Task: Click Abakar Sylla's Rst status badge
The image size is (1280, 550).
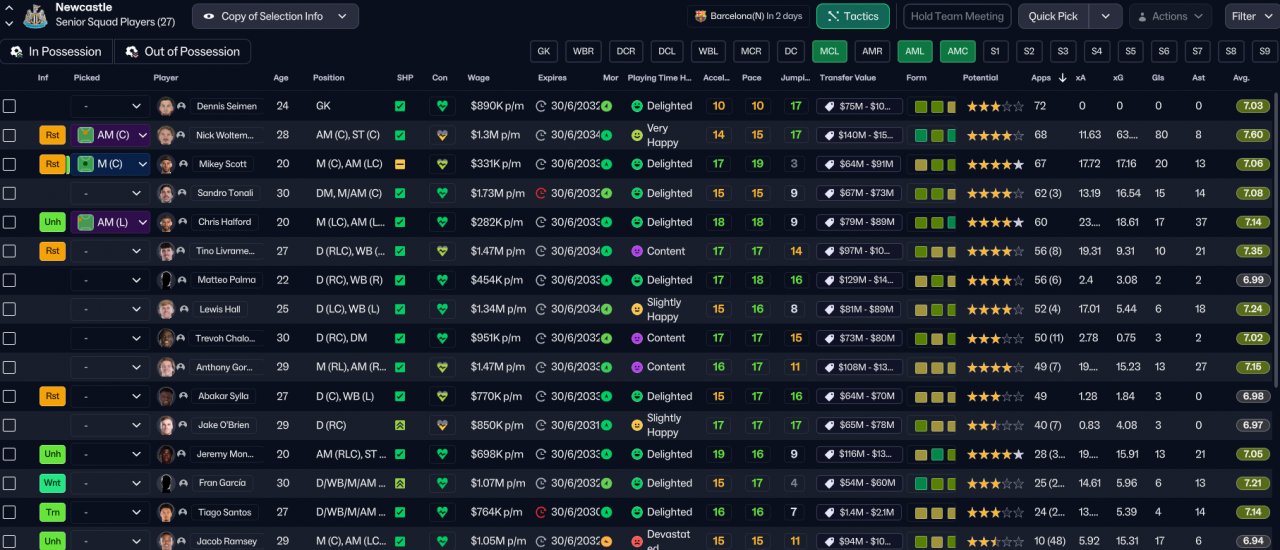Action: [53, 396]
